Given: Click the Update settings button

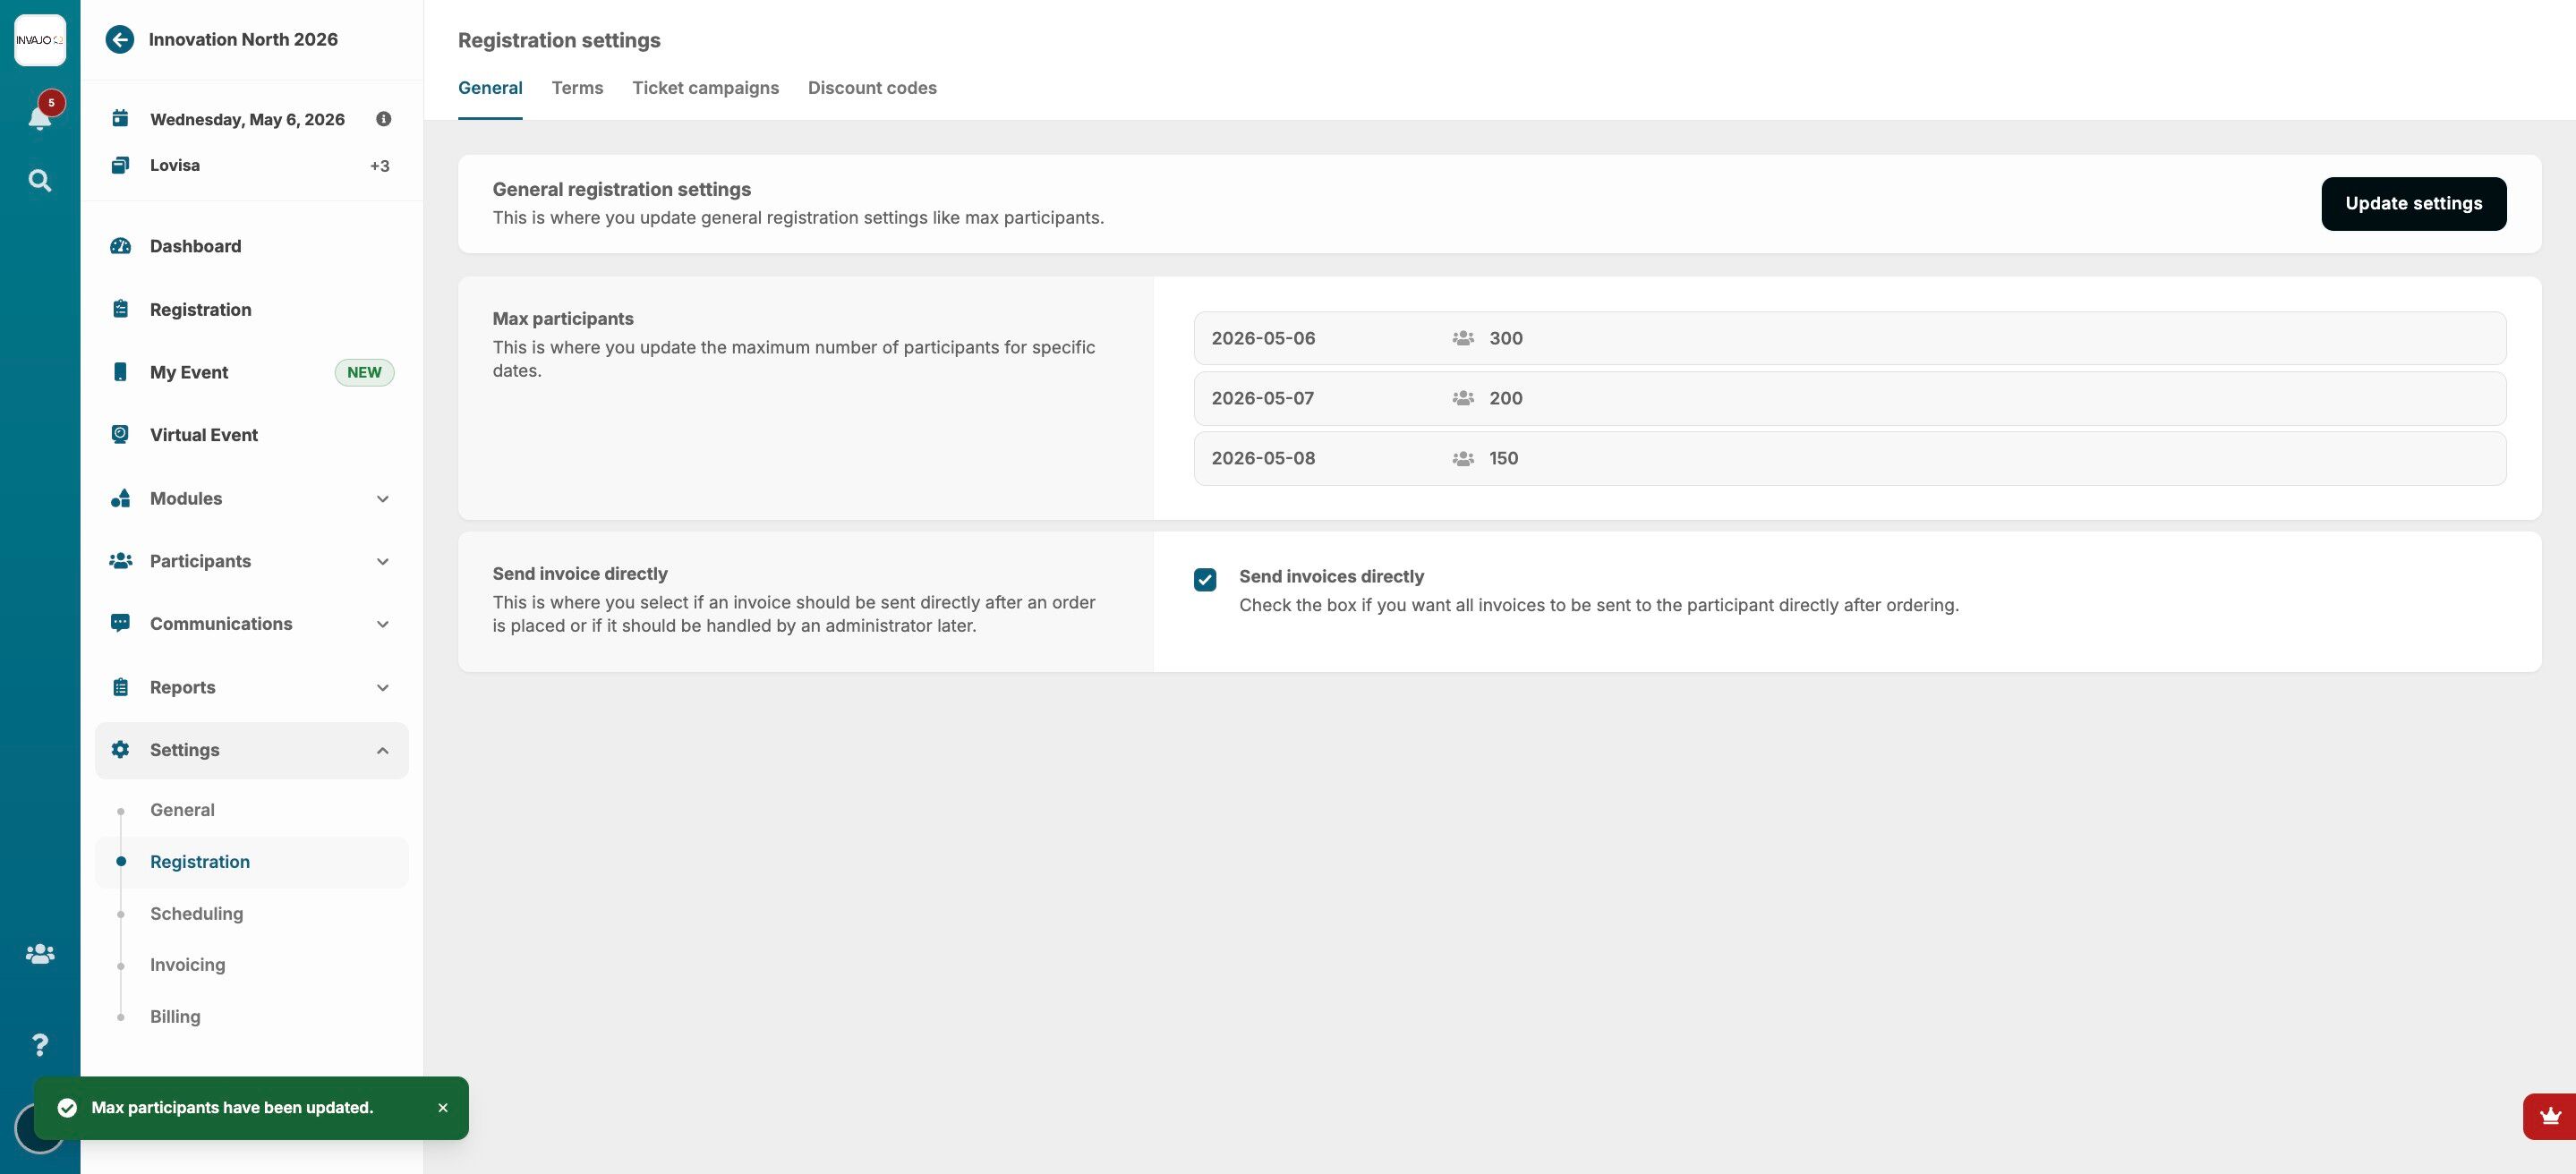Looking at the screenshot, I should 2413,204.
